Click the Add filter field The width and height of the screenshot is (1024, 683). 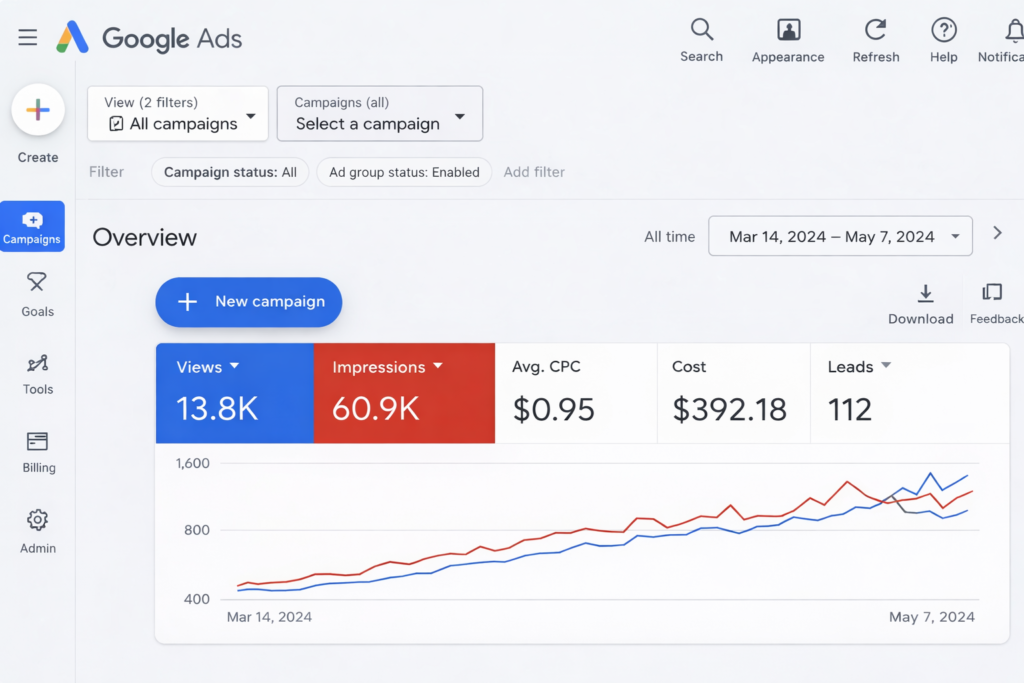(x=534, y=172)
